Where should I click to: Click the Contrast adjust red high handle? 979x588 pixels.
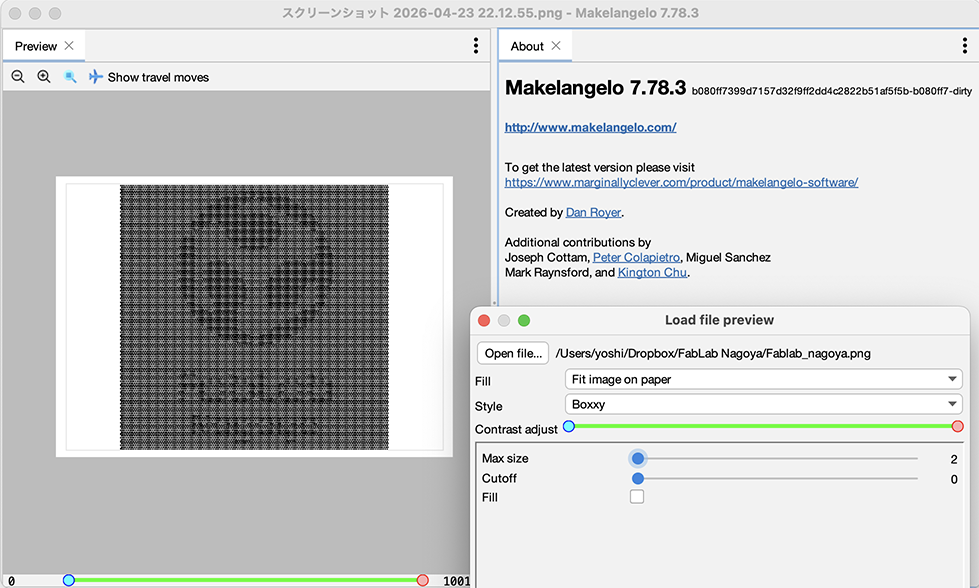[x=958, y=426]
